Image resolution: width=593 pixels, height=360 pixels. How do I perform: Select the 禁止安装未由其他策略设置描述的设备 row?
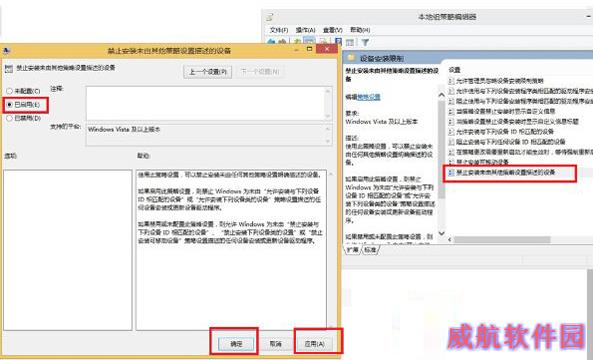click(x=502, y=172)
